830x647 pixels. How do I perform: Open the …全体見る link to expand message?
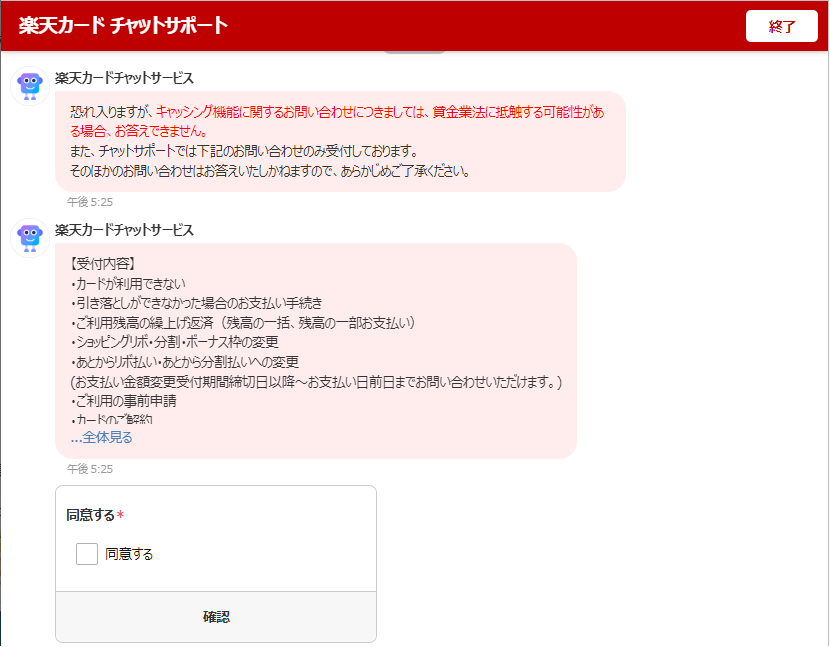pos(101,437)
